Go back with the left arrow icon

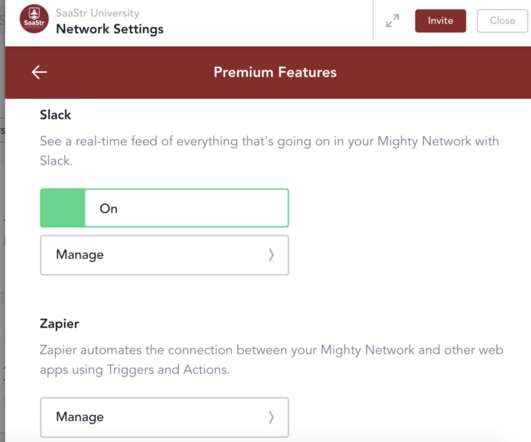tap(39, 72)
